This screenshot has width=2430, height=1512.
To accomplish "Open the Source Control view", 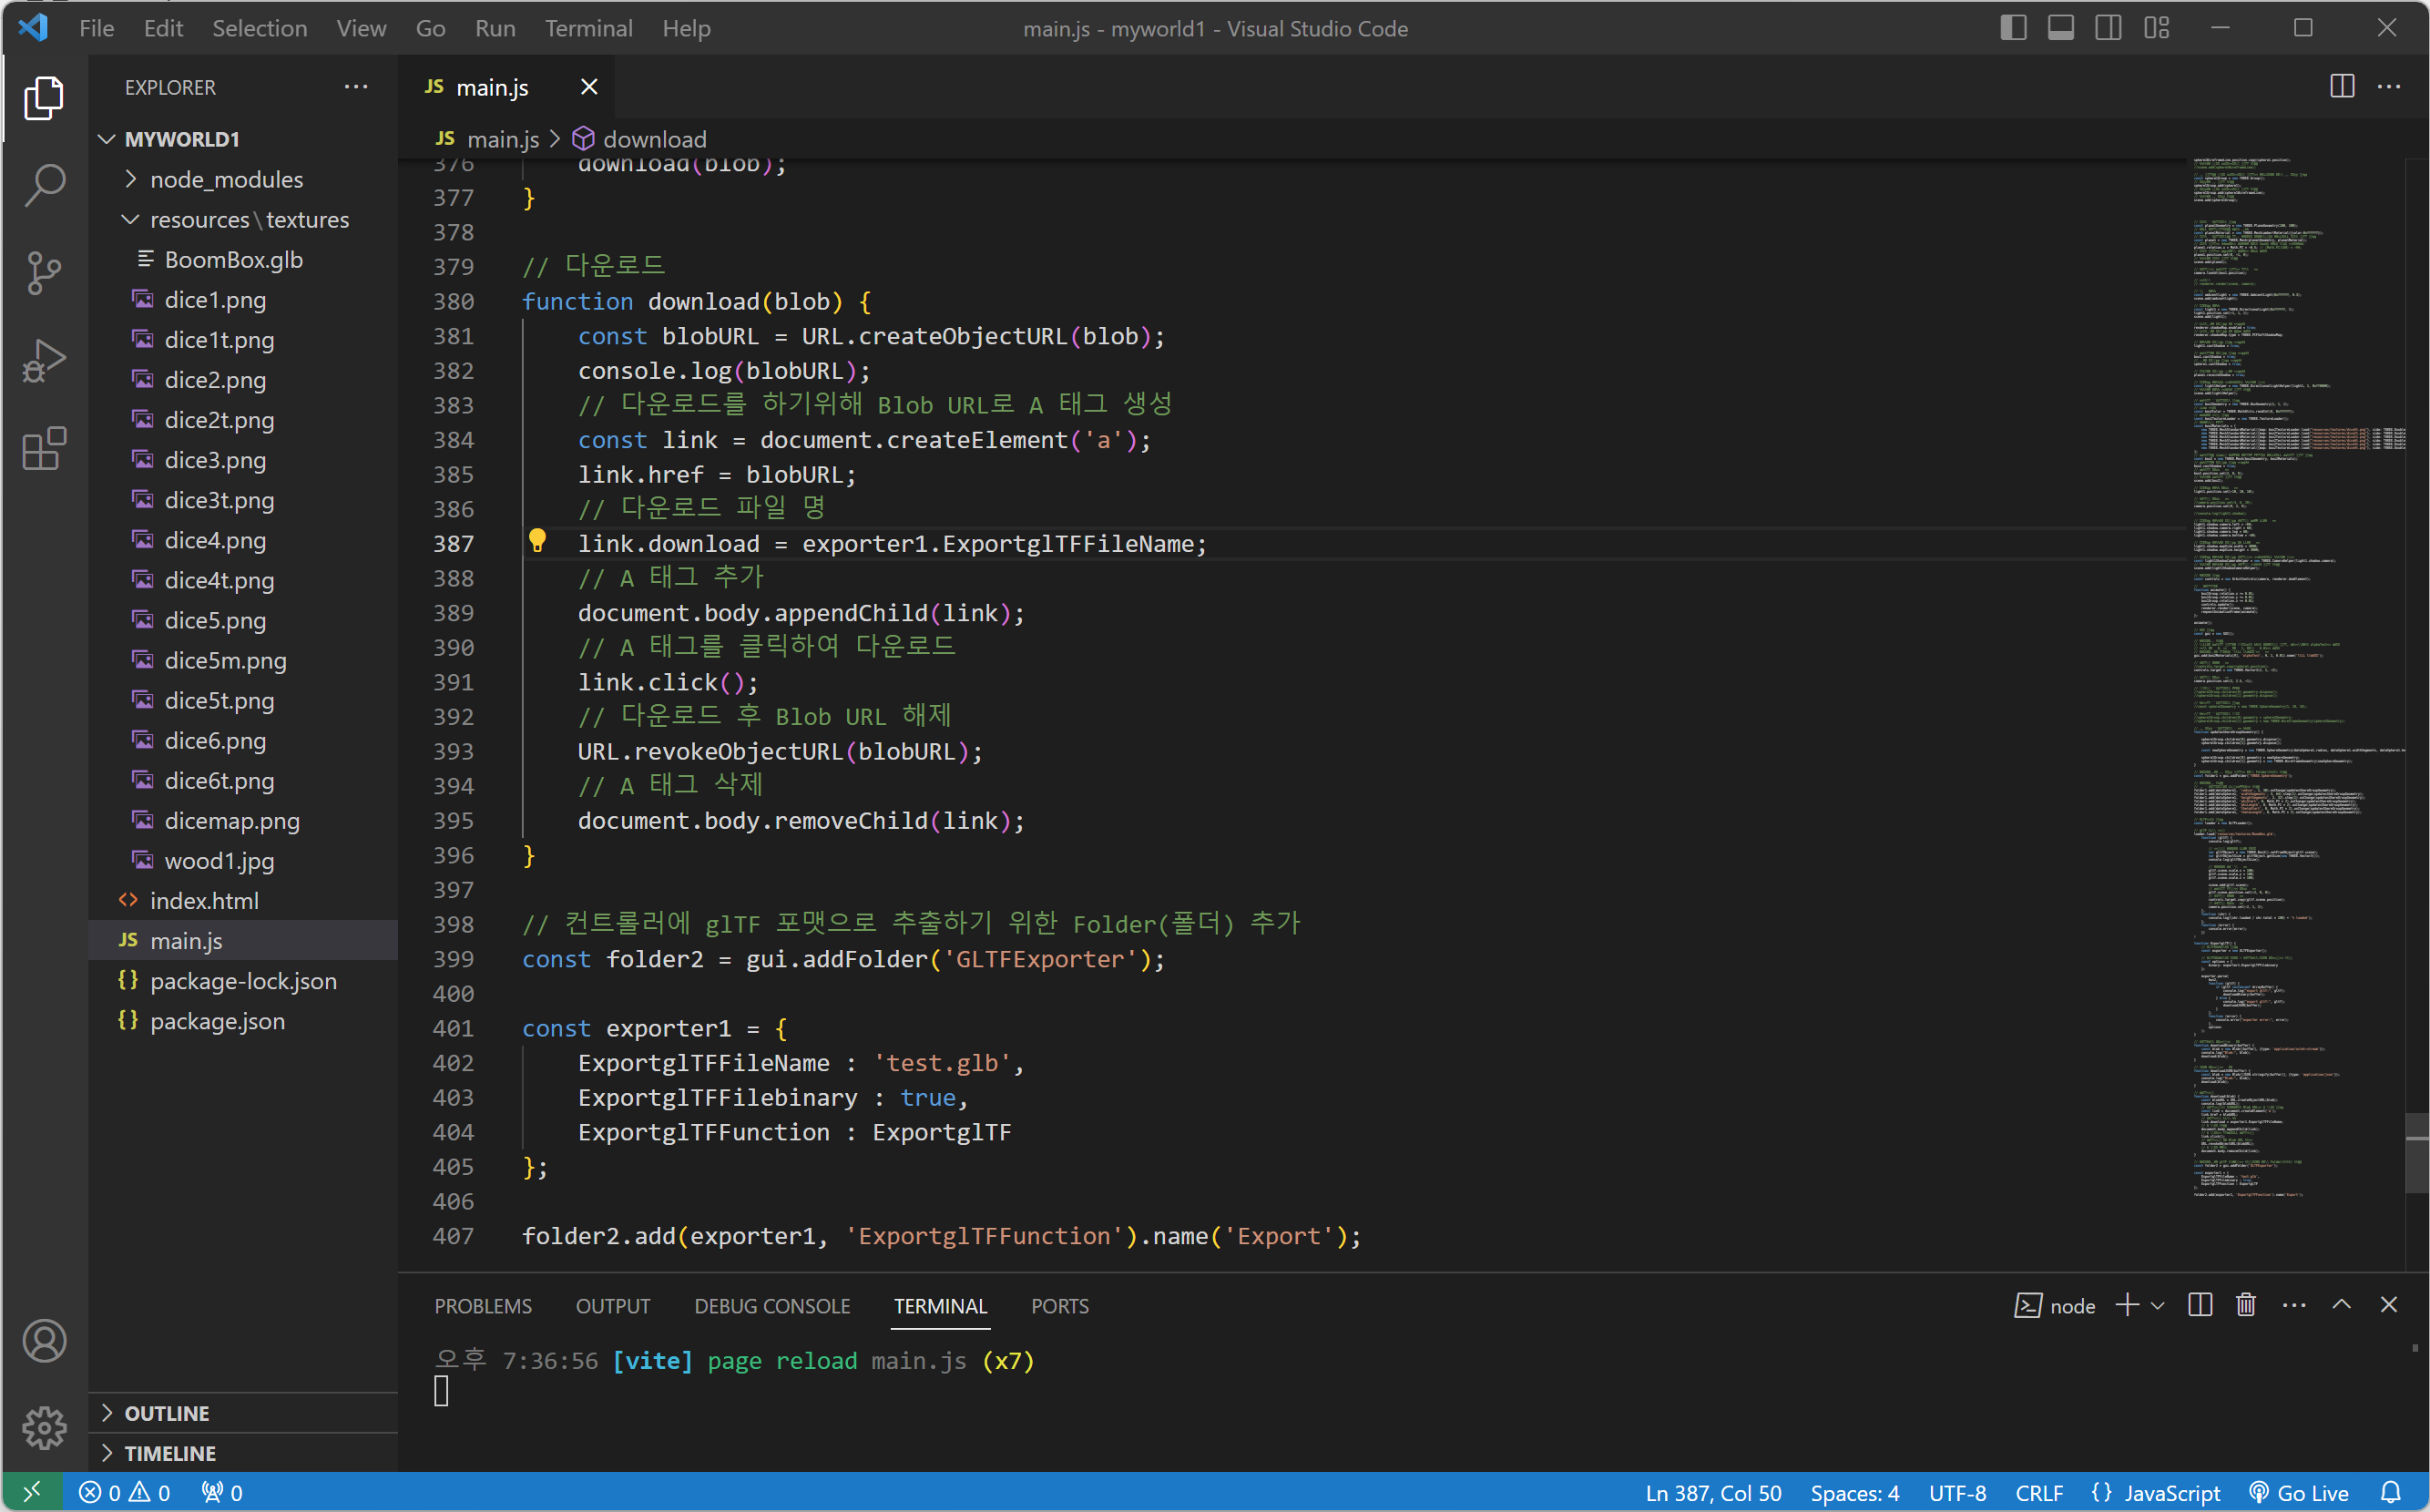I will click(44, 273).
